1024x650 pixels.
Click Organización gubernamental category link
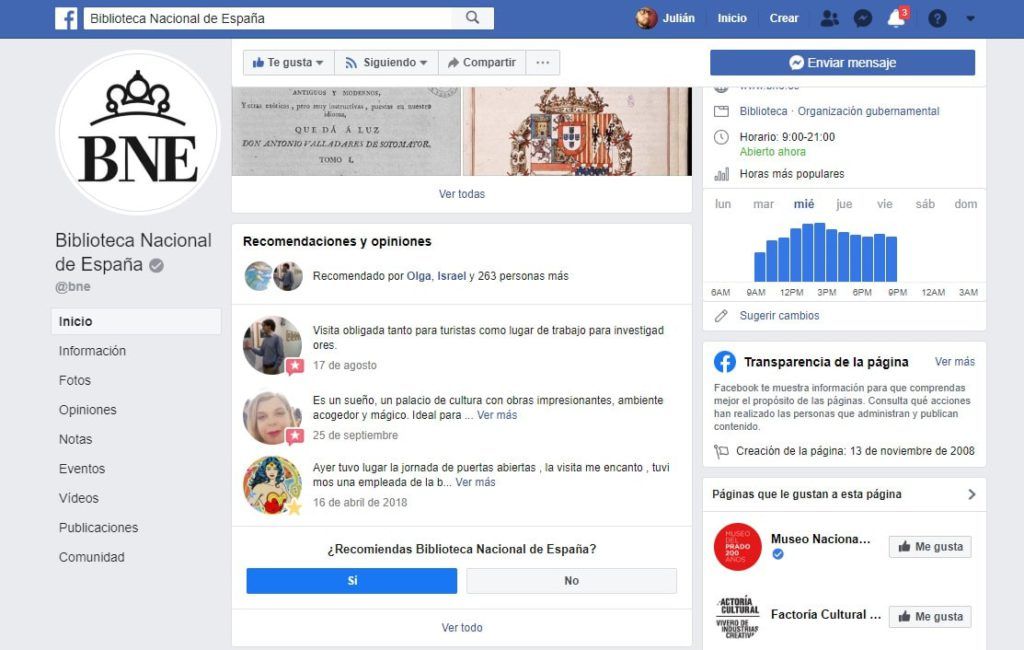click(869, 111)
